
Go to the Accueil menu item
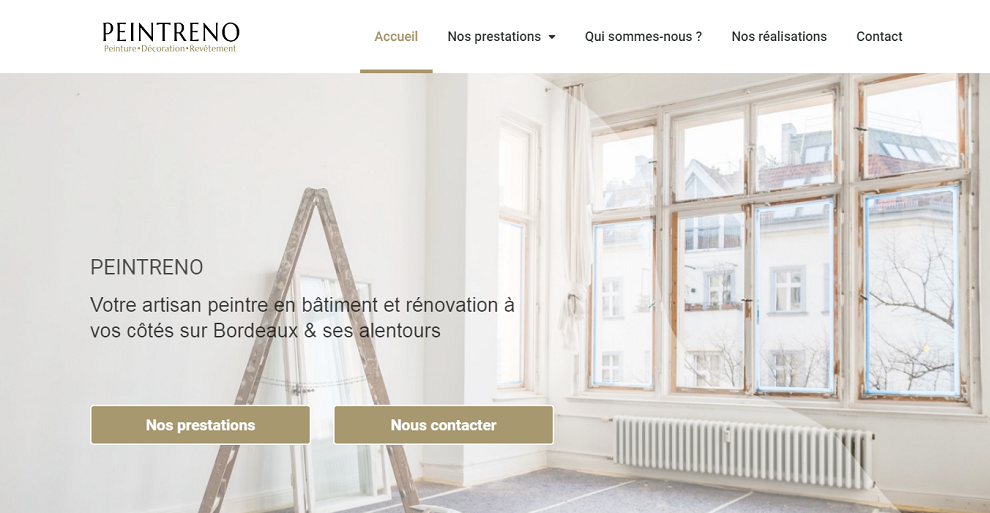click(x=396, y=37)
